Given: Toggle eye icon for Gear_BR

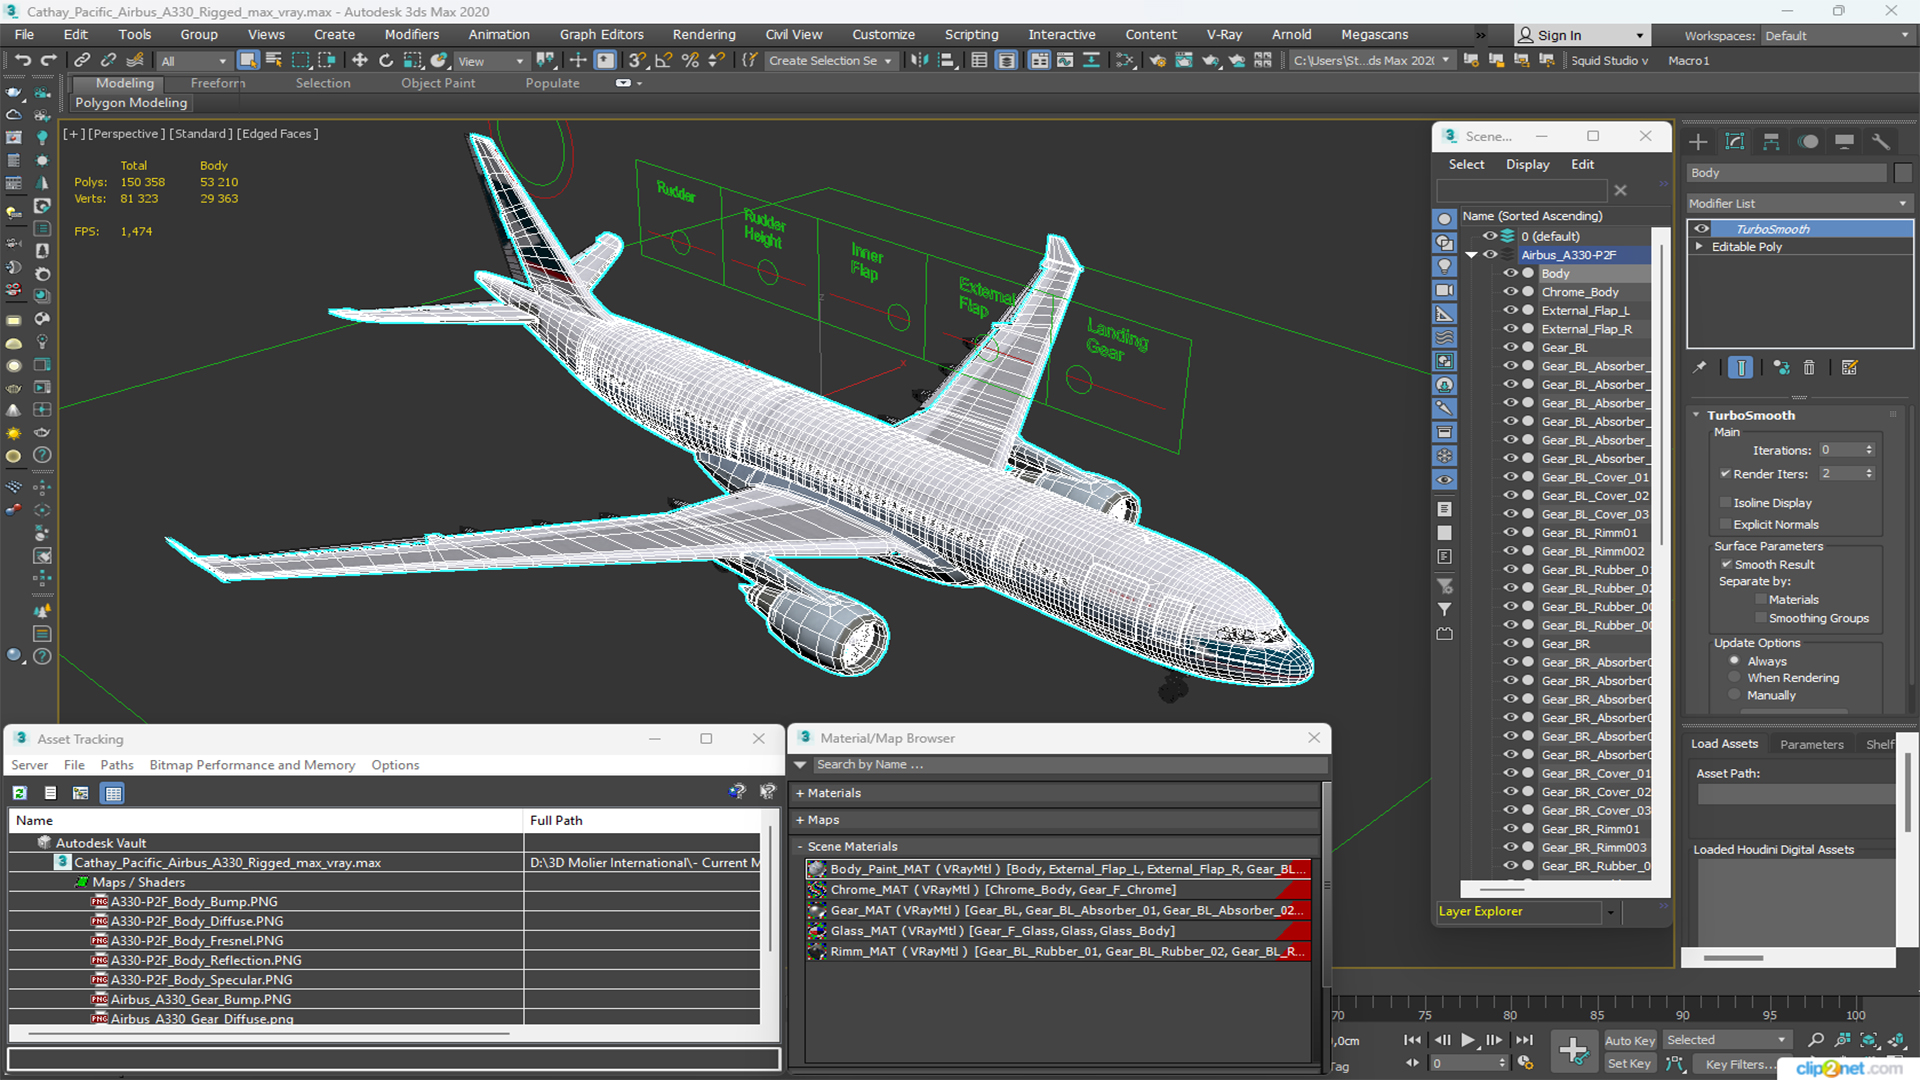Looking at the screenshot, I should pos(1510,643).
